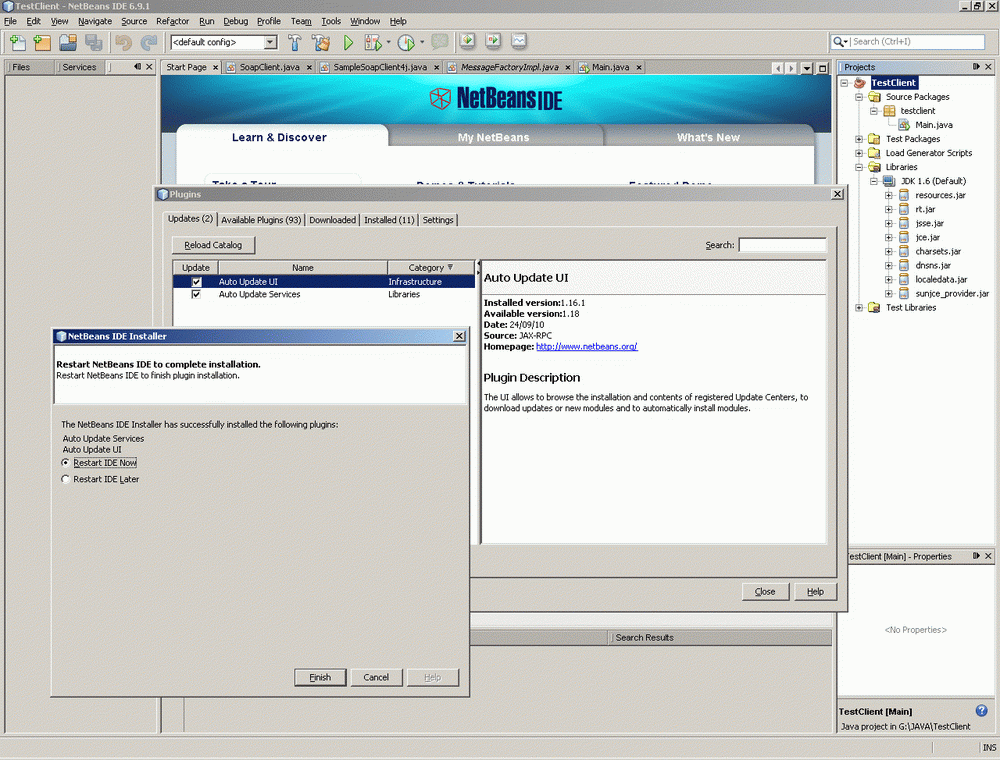
Task: Click the scroll editor tabs left arrow
Action: tap(777, 68)
